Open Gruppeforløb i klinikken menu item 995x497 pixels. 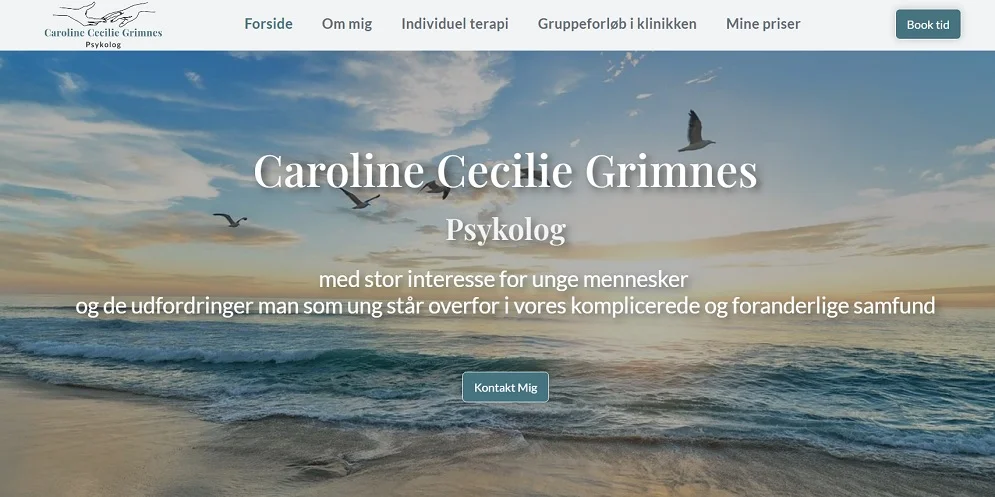[x=617, y=24]
